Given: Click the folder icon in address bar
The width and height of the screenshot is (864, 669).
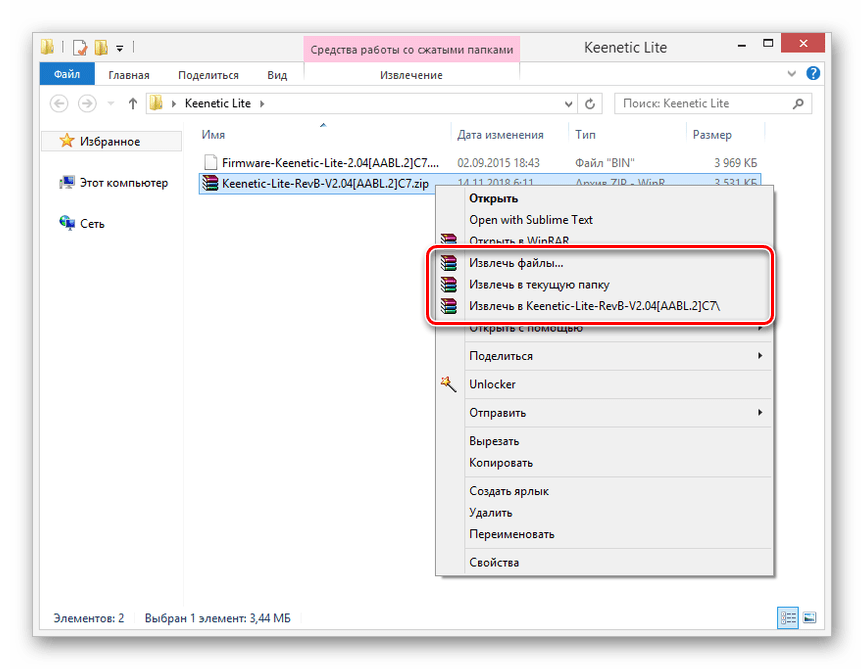Looking at the screenshot, I should coord(156,103).
